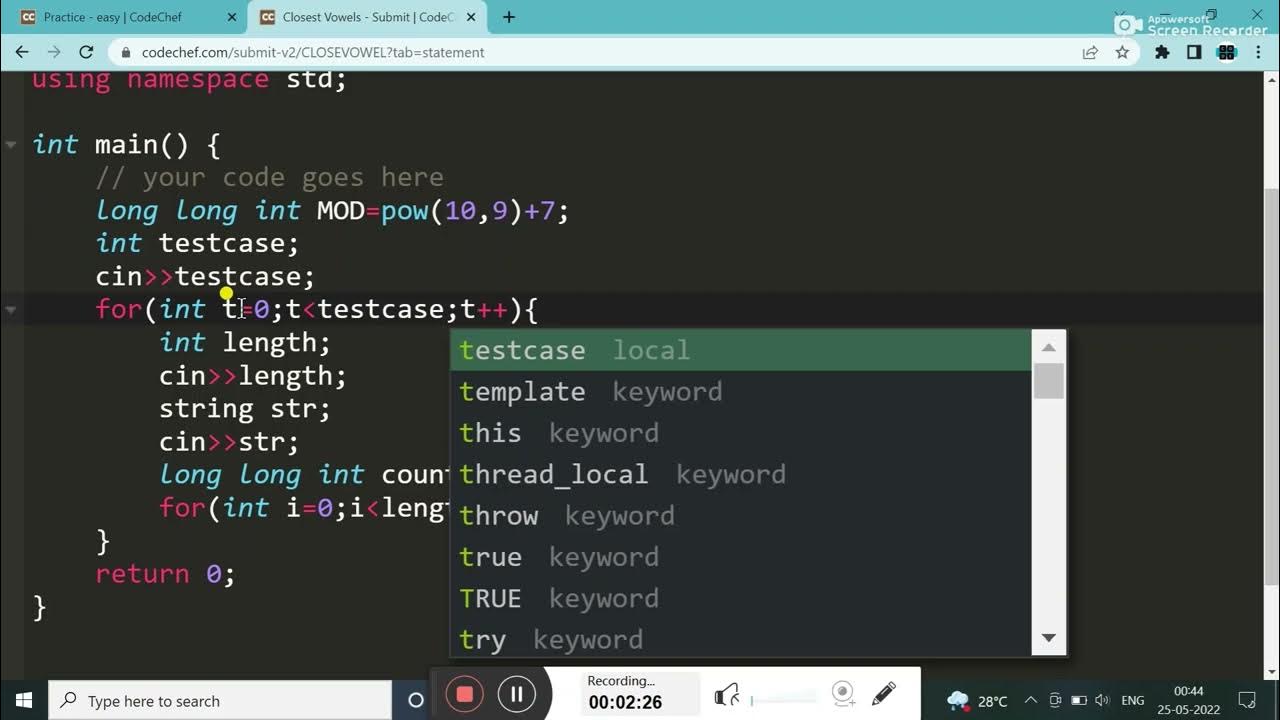1280x720 pixels.
Task: Open the Windows Start menu
Action: [x=24, y=700]
